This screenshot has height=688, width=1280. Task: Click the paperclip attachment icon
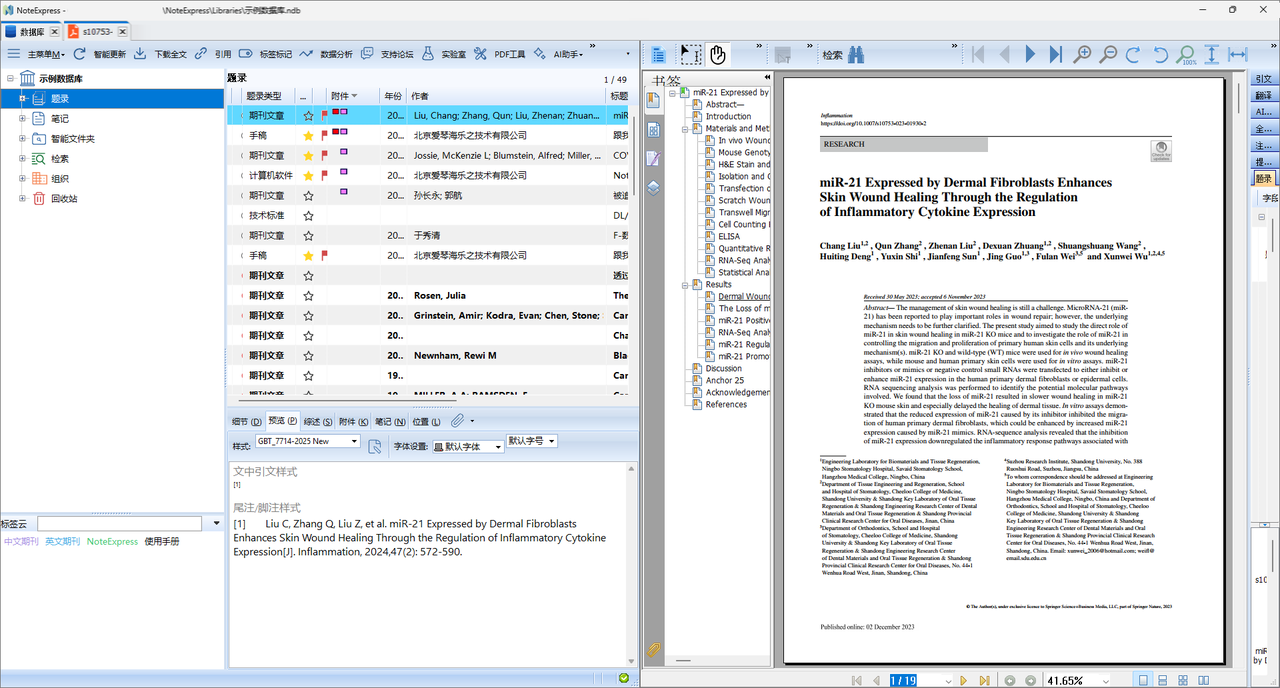click(457, 421)
